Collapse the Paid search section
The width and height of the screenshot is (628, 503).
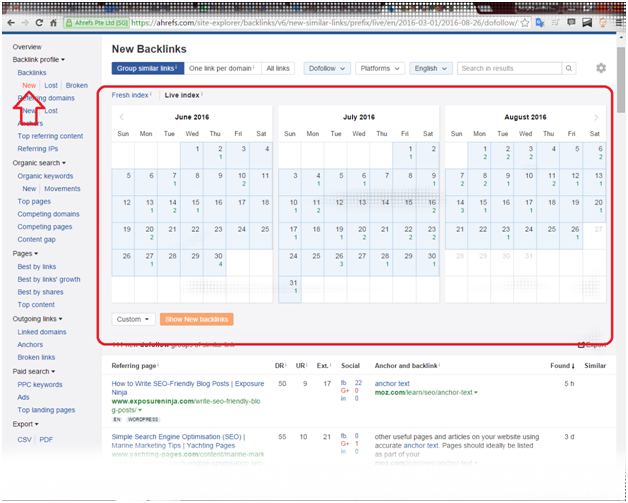(34, 371)
